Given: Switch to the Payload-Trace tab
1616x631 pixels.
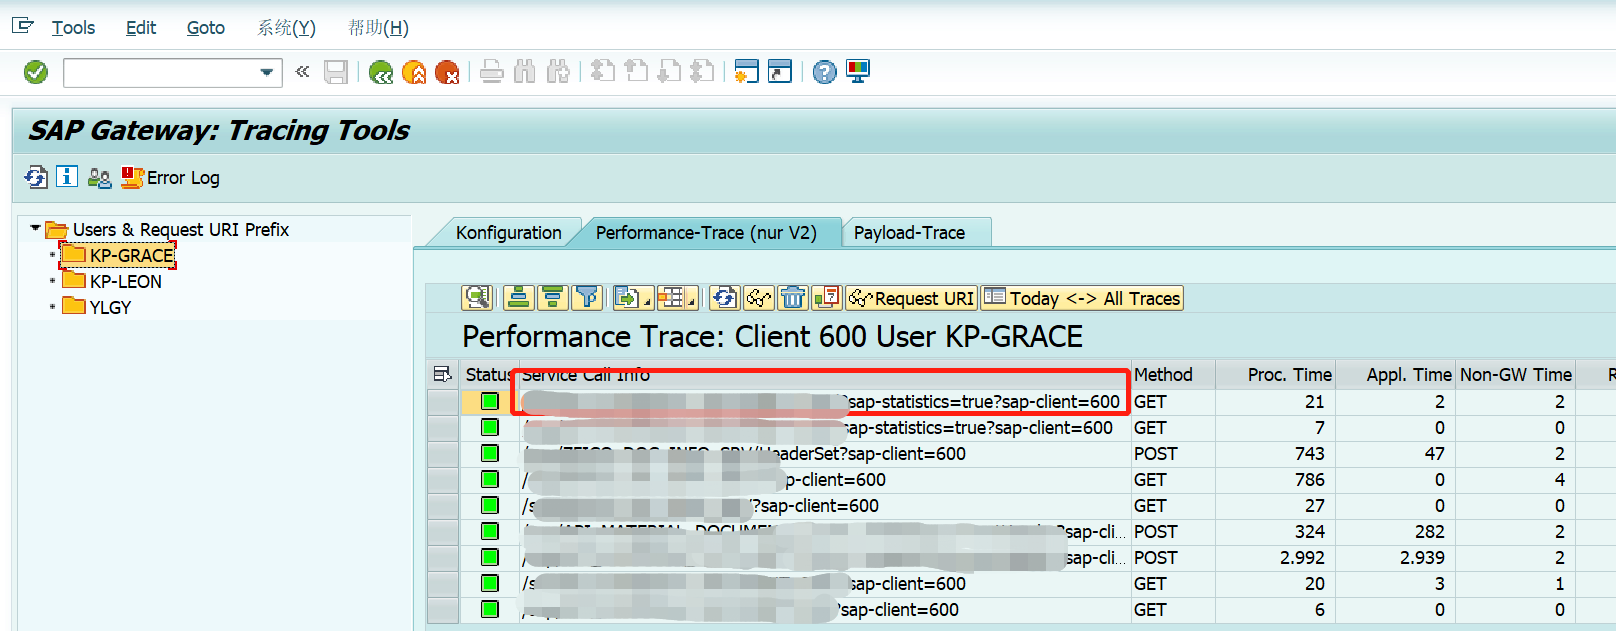Looking at the screenshot, I should click(x=909, y=232).
